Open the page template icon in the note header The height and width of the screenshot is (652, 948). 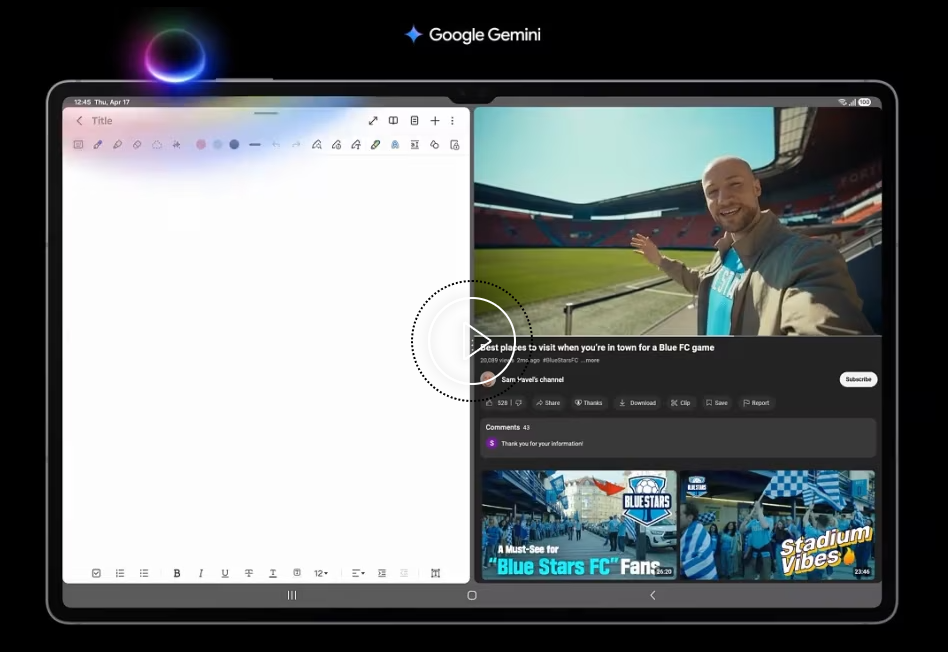[x=414, y=121]
